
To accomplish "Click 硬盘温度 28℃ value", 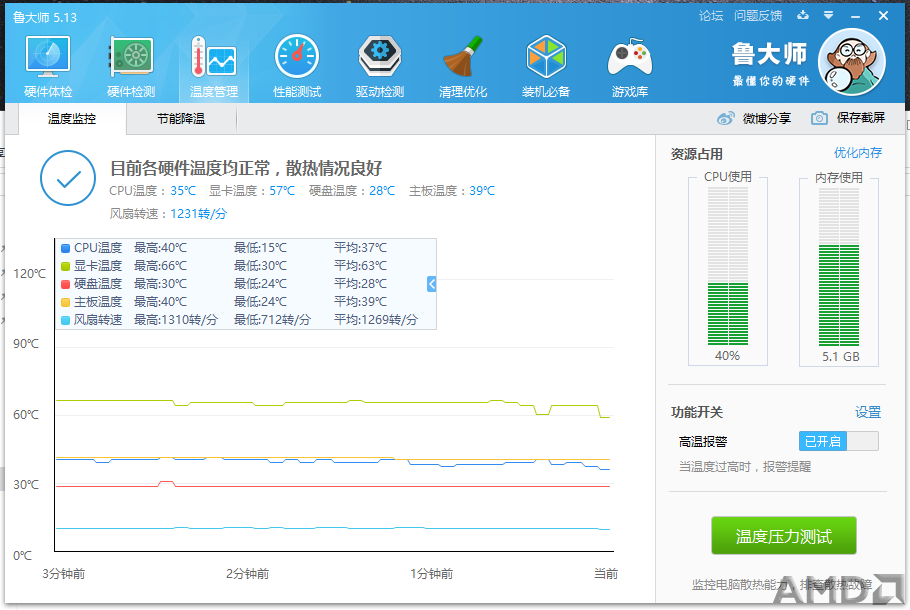I will [382, 190].
